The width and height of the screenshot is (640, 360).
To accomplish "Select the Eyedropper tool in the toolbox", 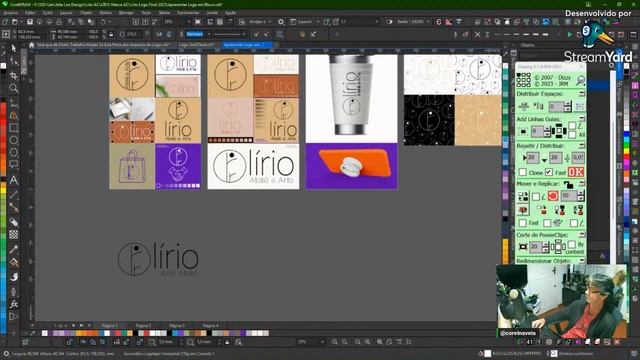I will coord(13,249).
